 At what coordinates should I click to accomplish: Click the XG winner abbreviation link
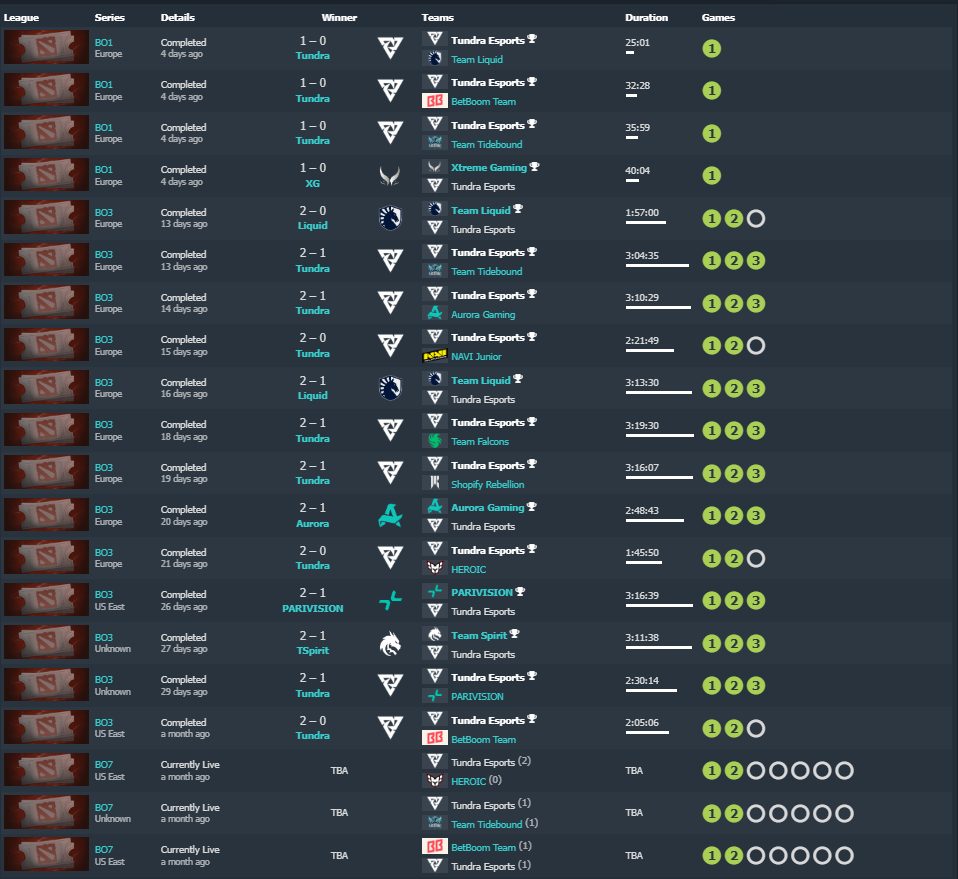(x=312, y=184)
